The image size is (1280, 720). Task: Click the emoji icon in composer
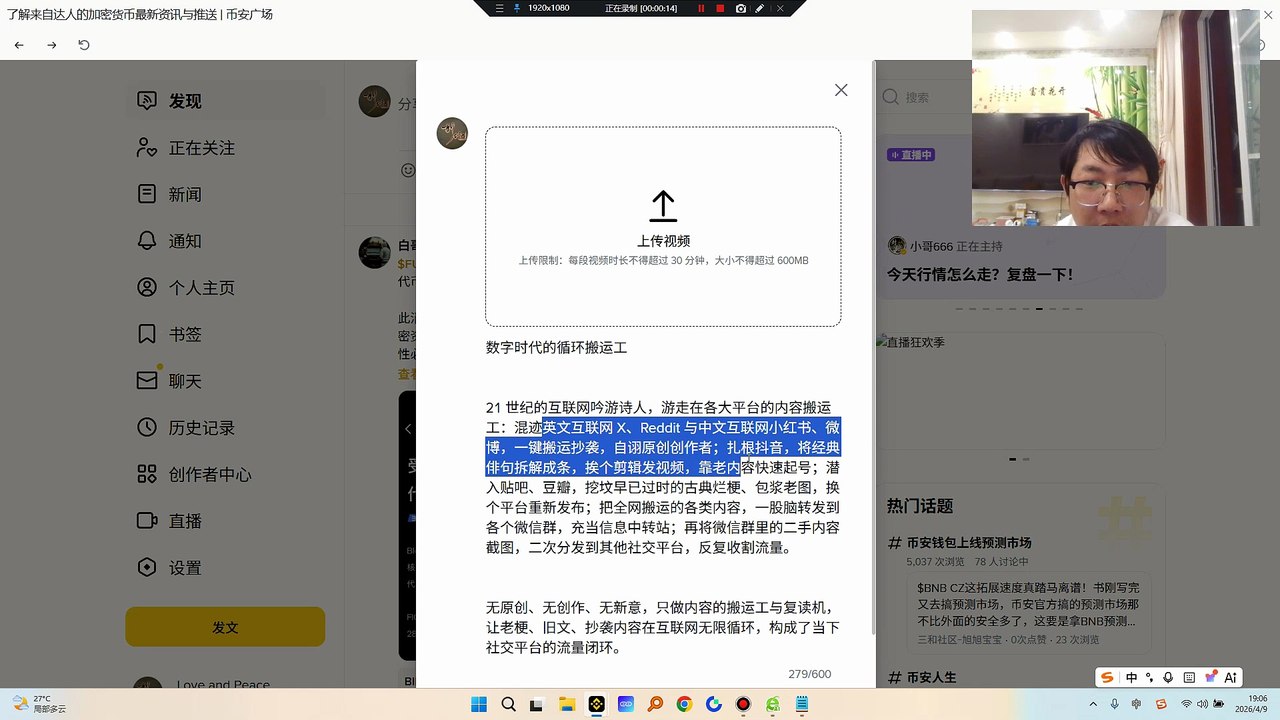[x=407, y=170]
